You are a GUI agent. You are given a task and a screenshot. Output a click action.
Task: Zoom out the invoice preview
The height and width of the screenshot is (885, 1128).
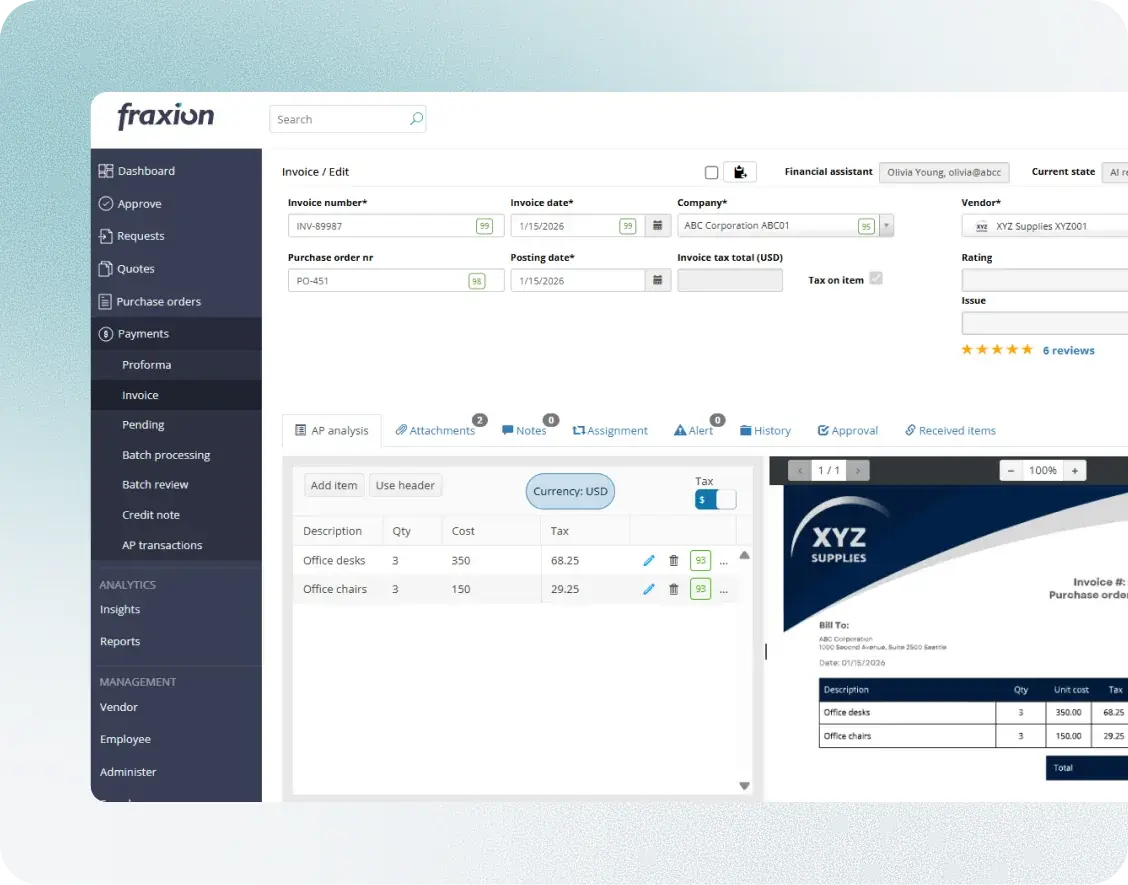1011,471
